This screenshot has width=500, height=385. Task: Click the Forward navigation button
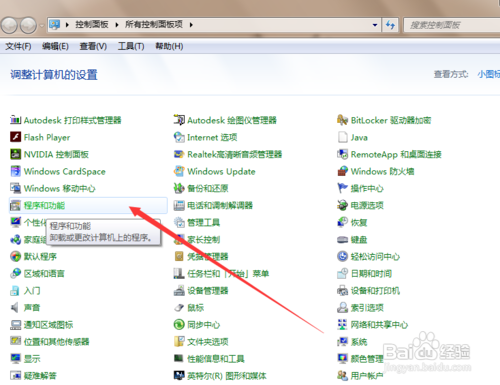click(x=28, y=25)
